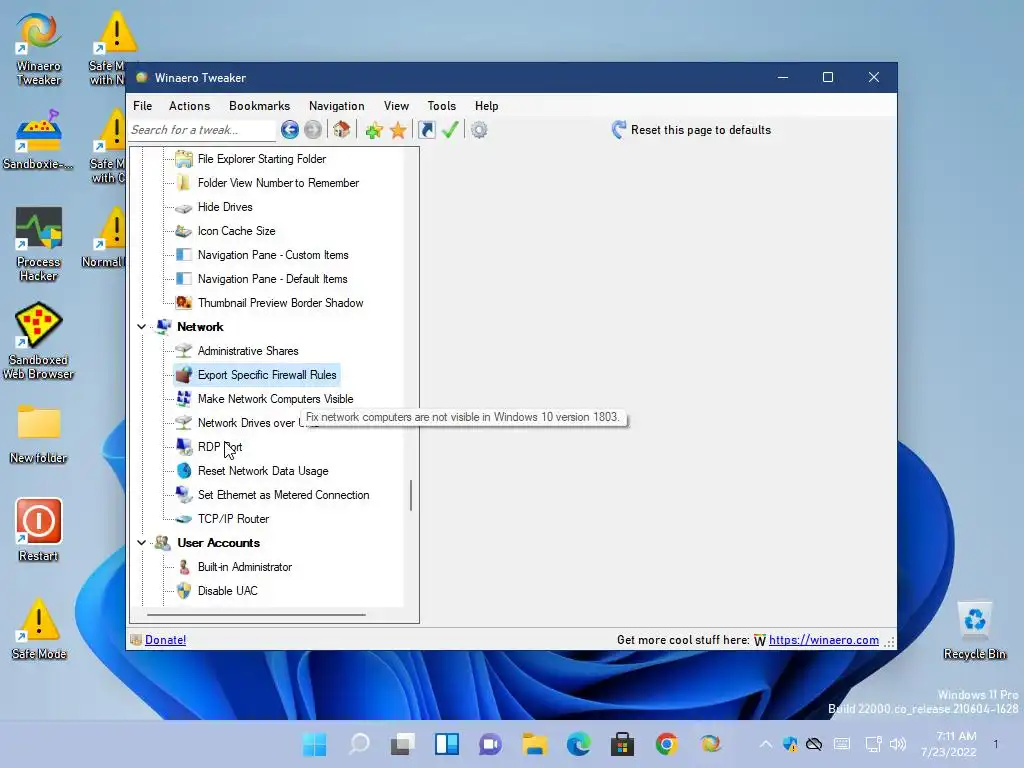
Task: Click the Search for a tweak field
Action: [202, 130]
